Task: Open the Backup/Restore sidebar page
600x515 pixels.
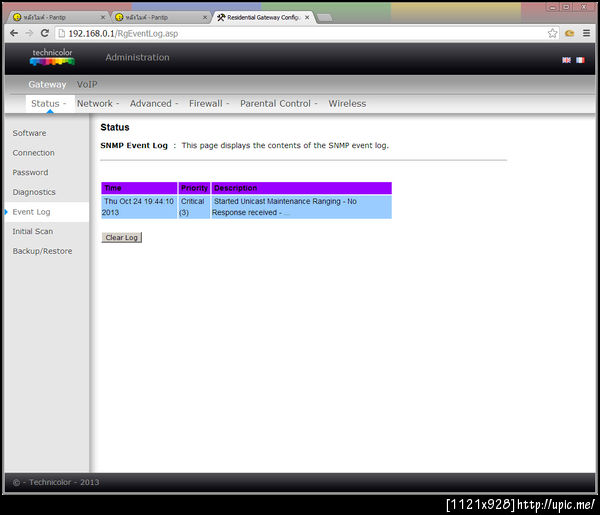Action: 42,251
